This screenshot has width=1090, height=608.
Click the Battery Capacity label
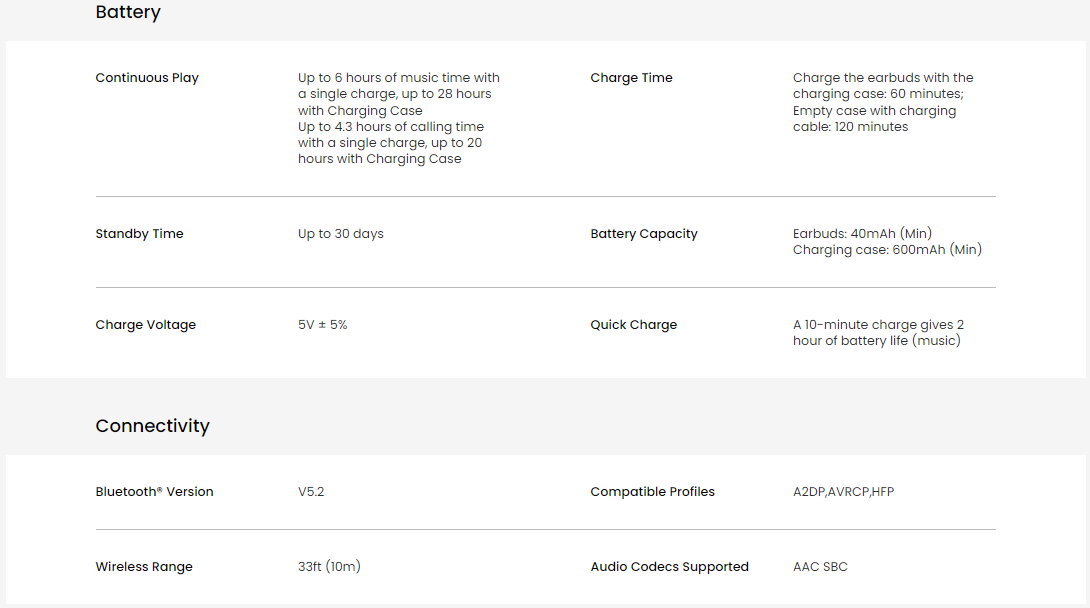point(644,234)
